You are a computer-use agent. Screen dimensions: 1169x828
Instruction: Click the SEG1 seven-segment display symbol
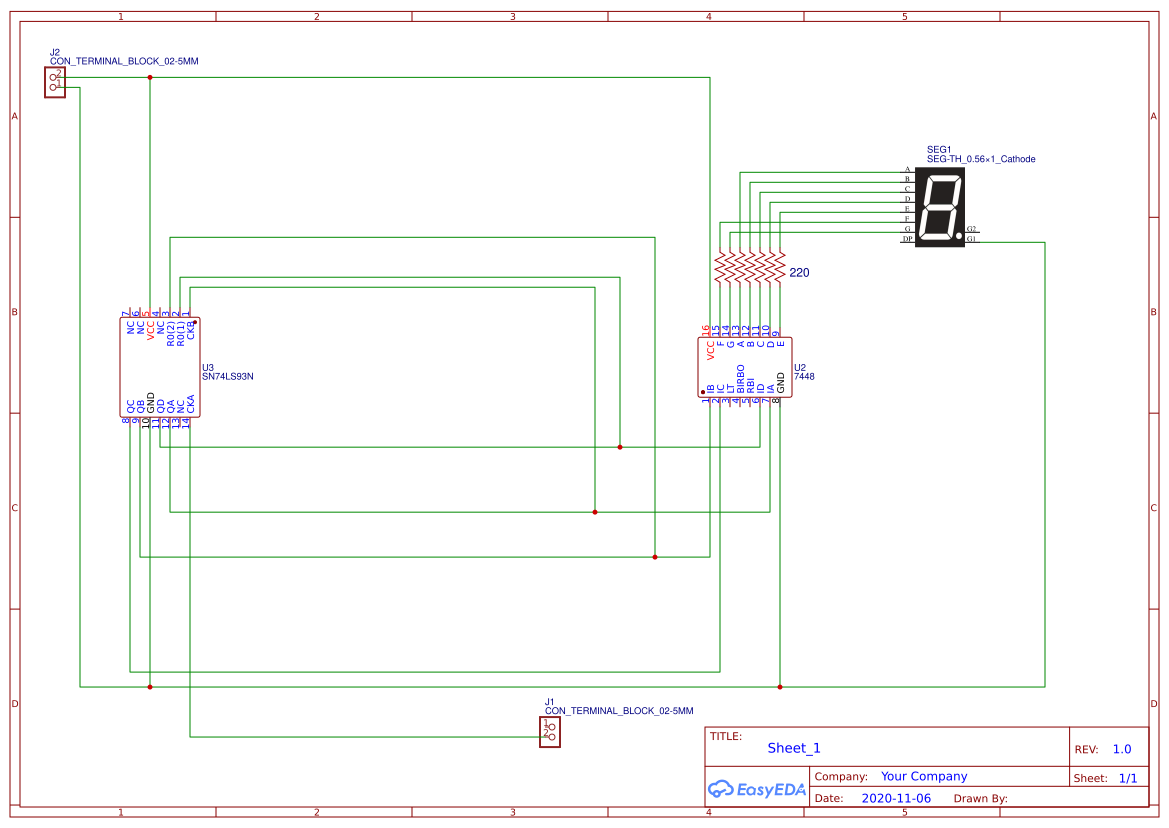938,205
